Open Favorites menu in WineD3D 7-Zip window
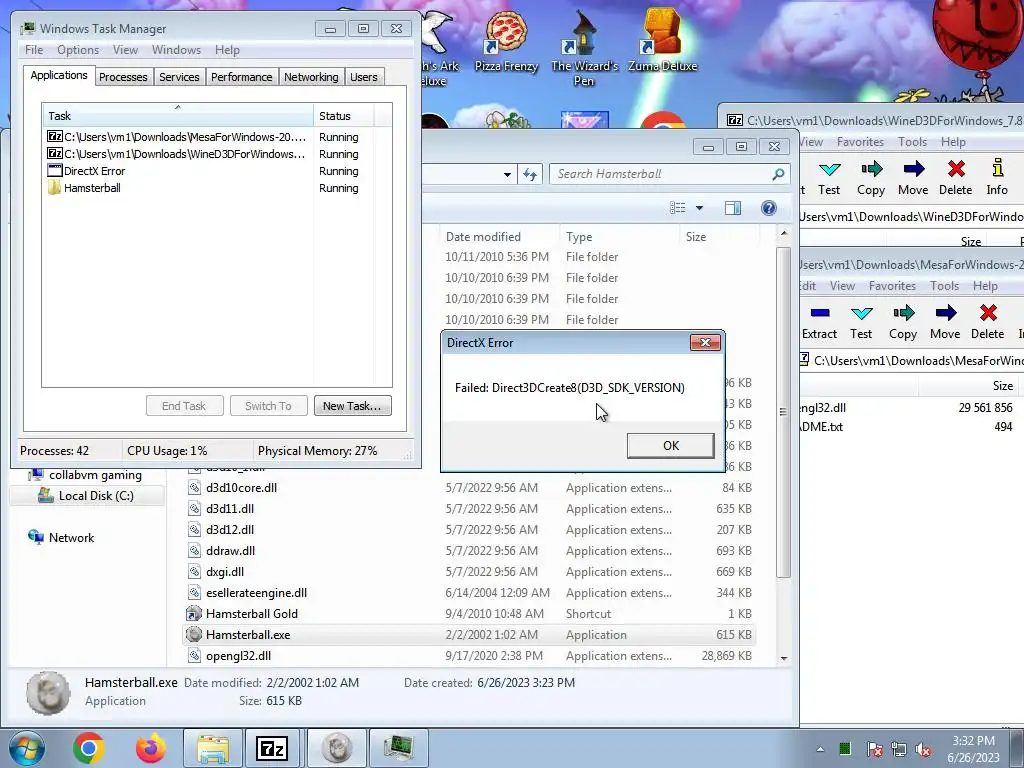Image resolution: width=1024 pixels, height=768 pixels. click(x=860, y=142)
